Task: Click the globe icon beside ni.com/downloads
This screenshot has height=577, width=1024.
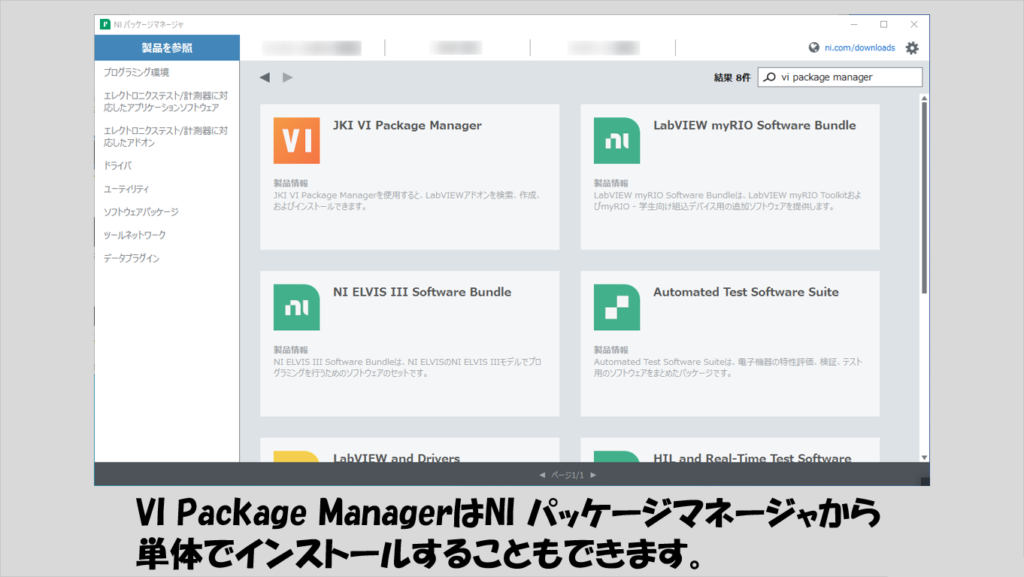Action: coord(814,48)
